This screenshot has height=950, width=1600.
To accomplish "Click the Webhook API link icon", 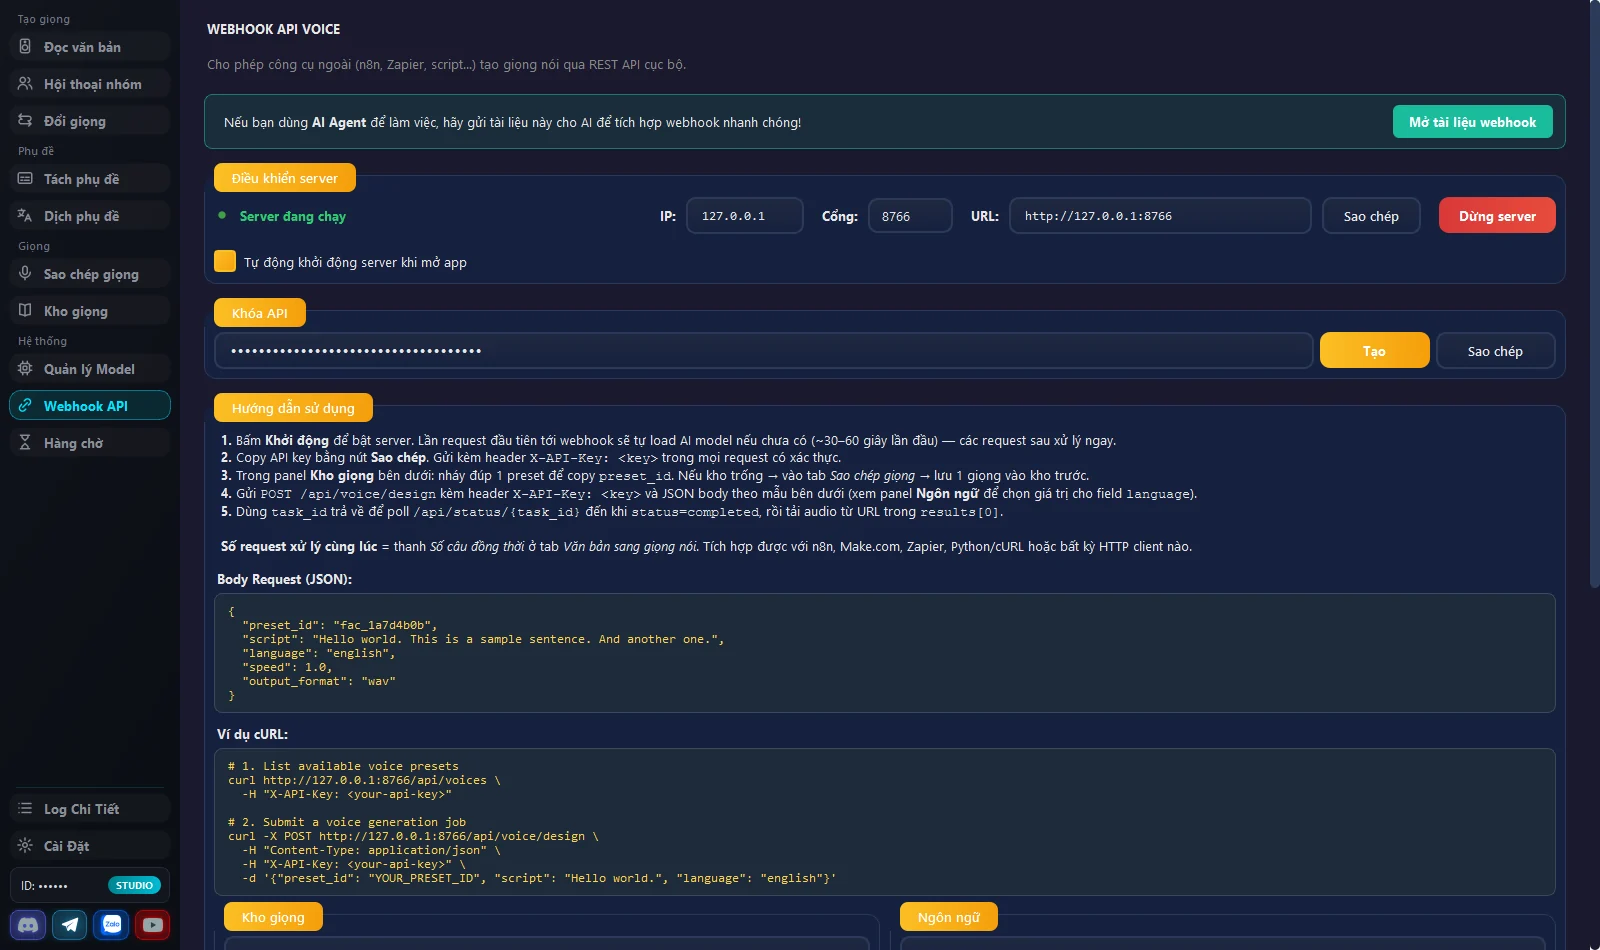I will [25, 406].
